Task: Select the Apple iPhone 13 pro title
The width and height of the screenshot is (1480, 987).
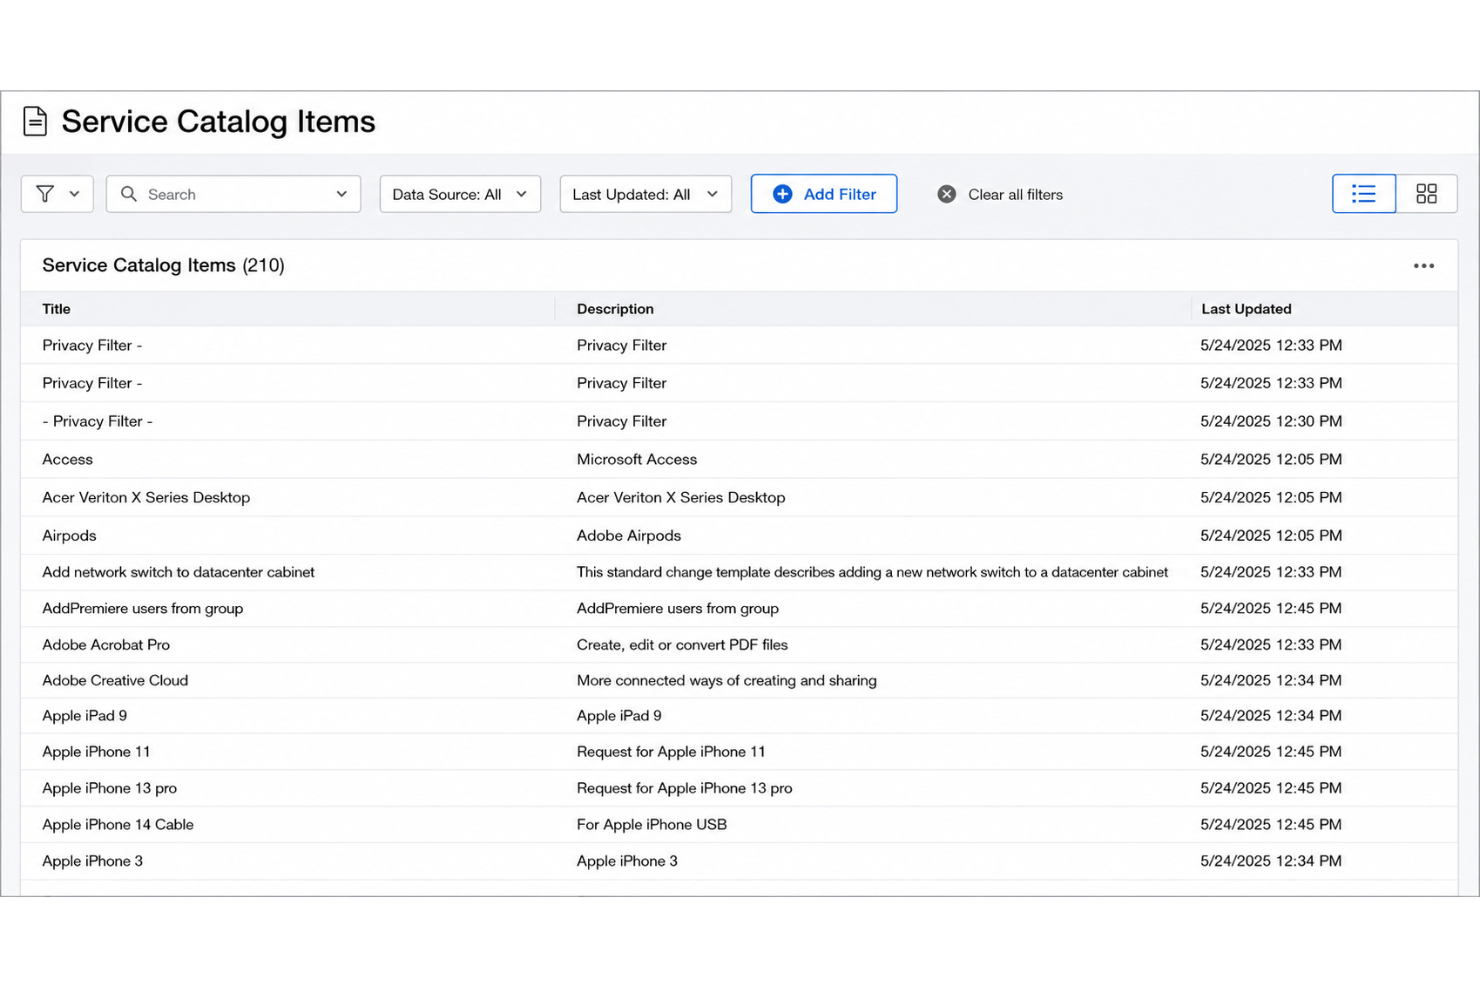Action: pos(109,788)
